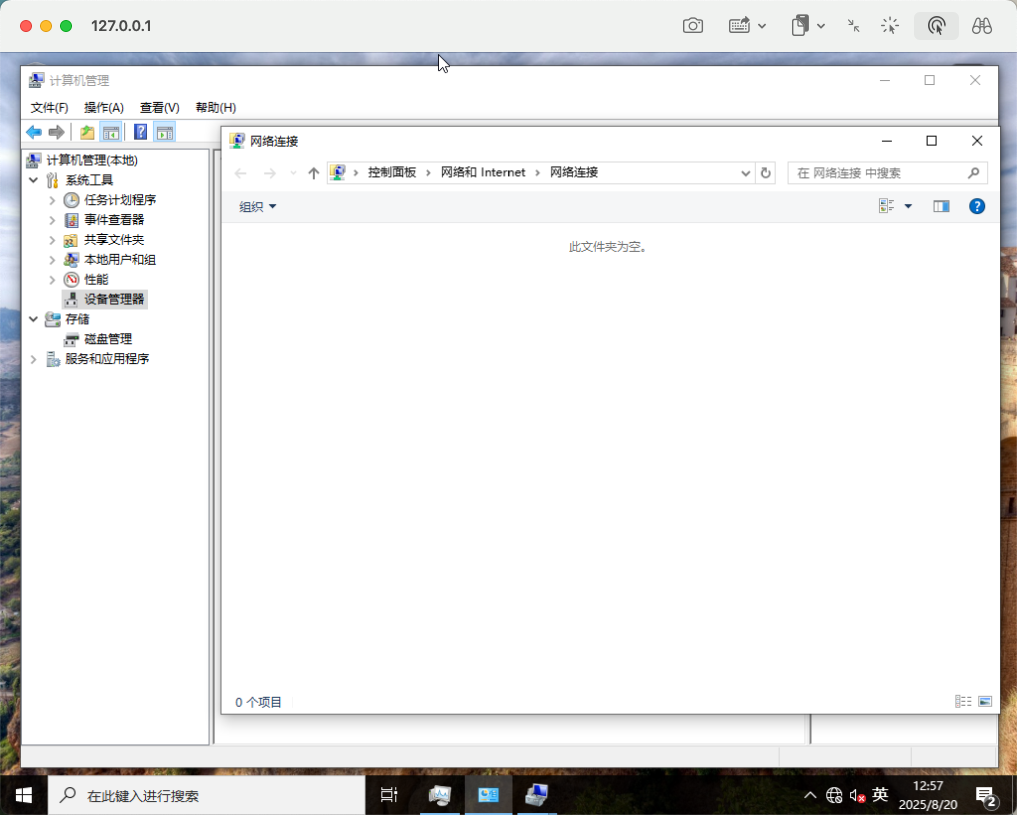1017x815 pixels.
Task: Switch to large icons view in status bar
Action: 985,702
